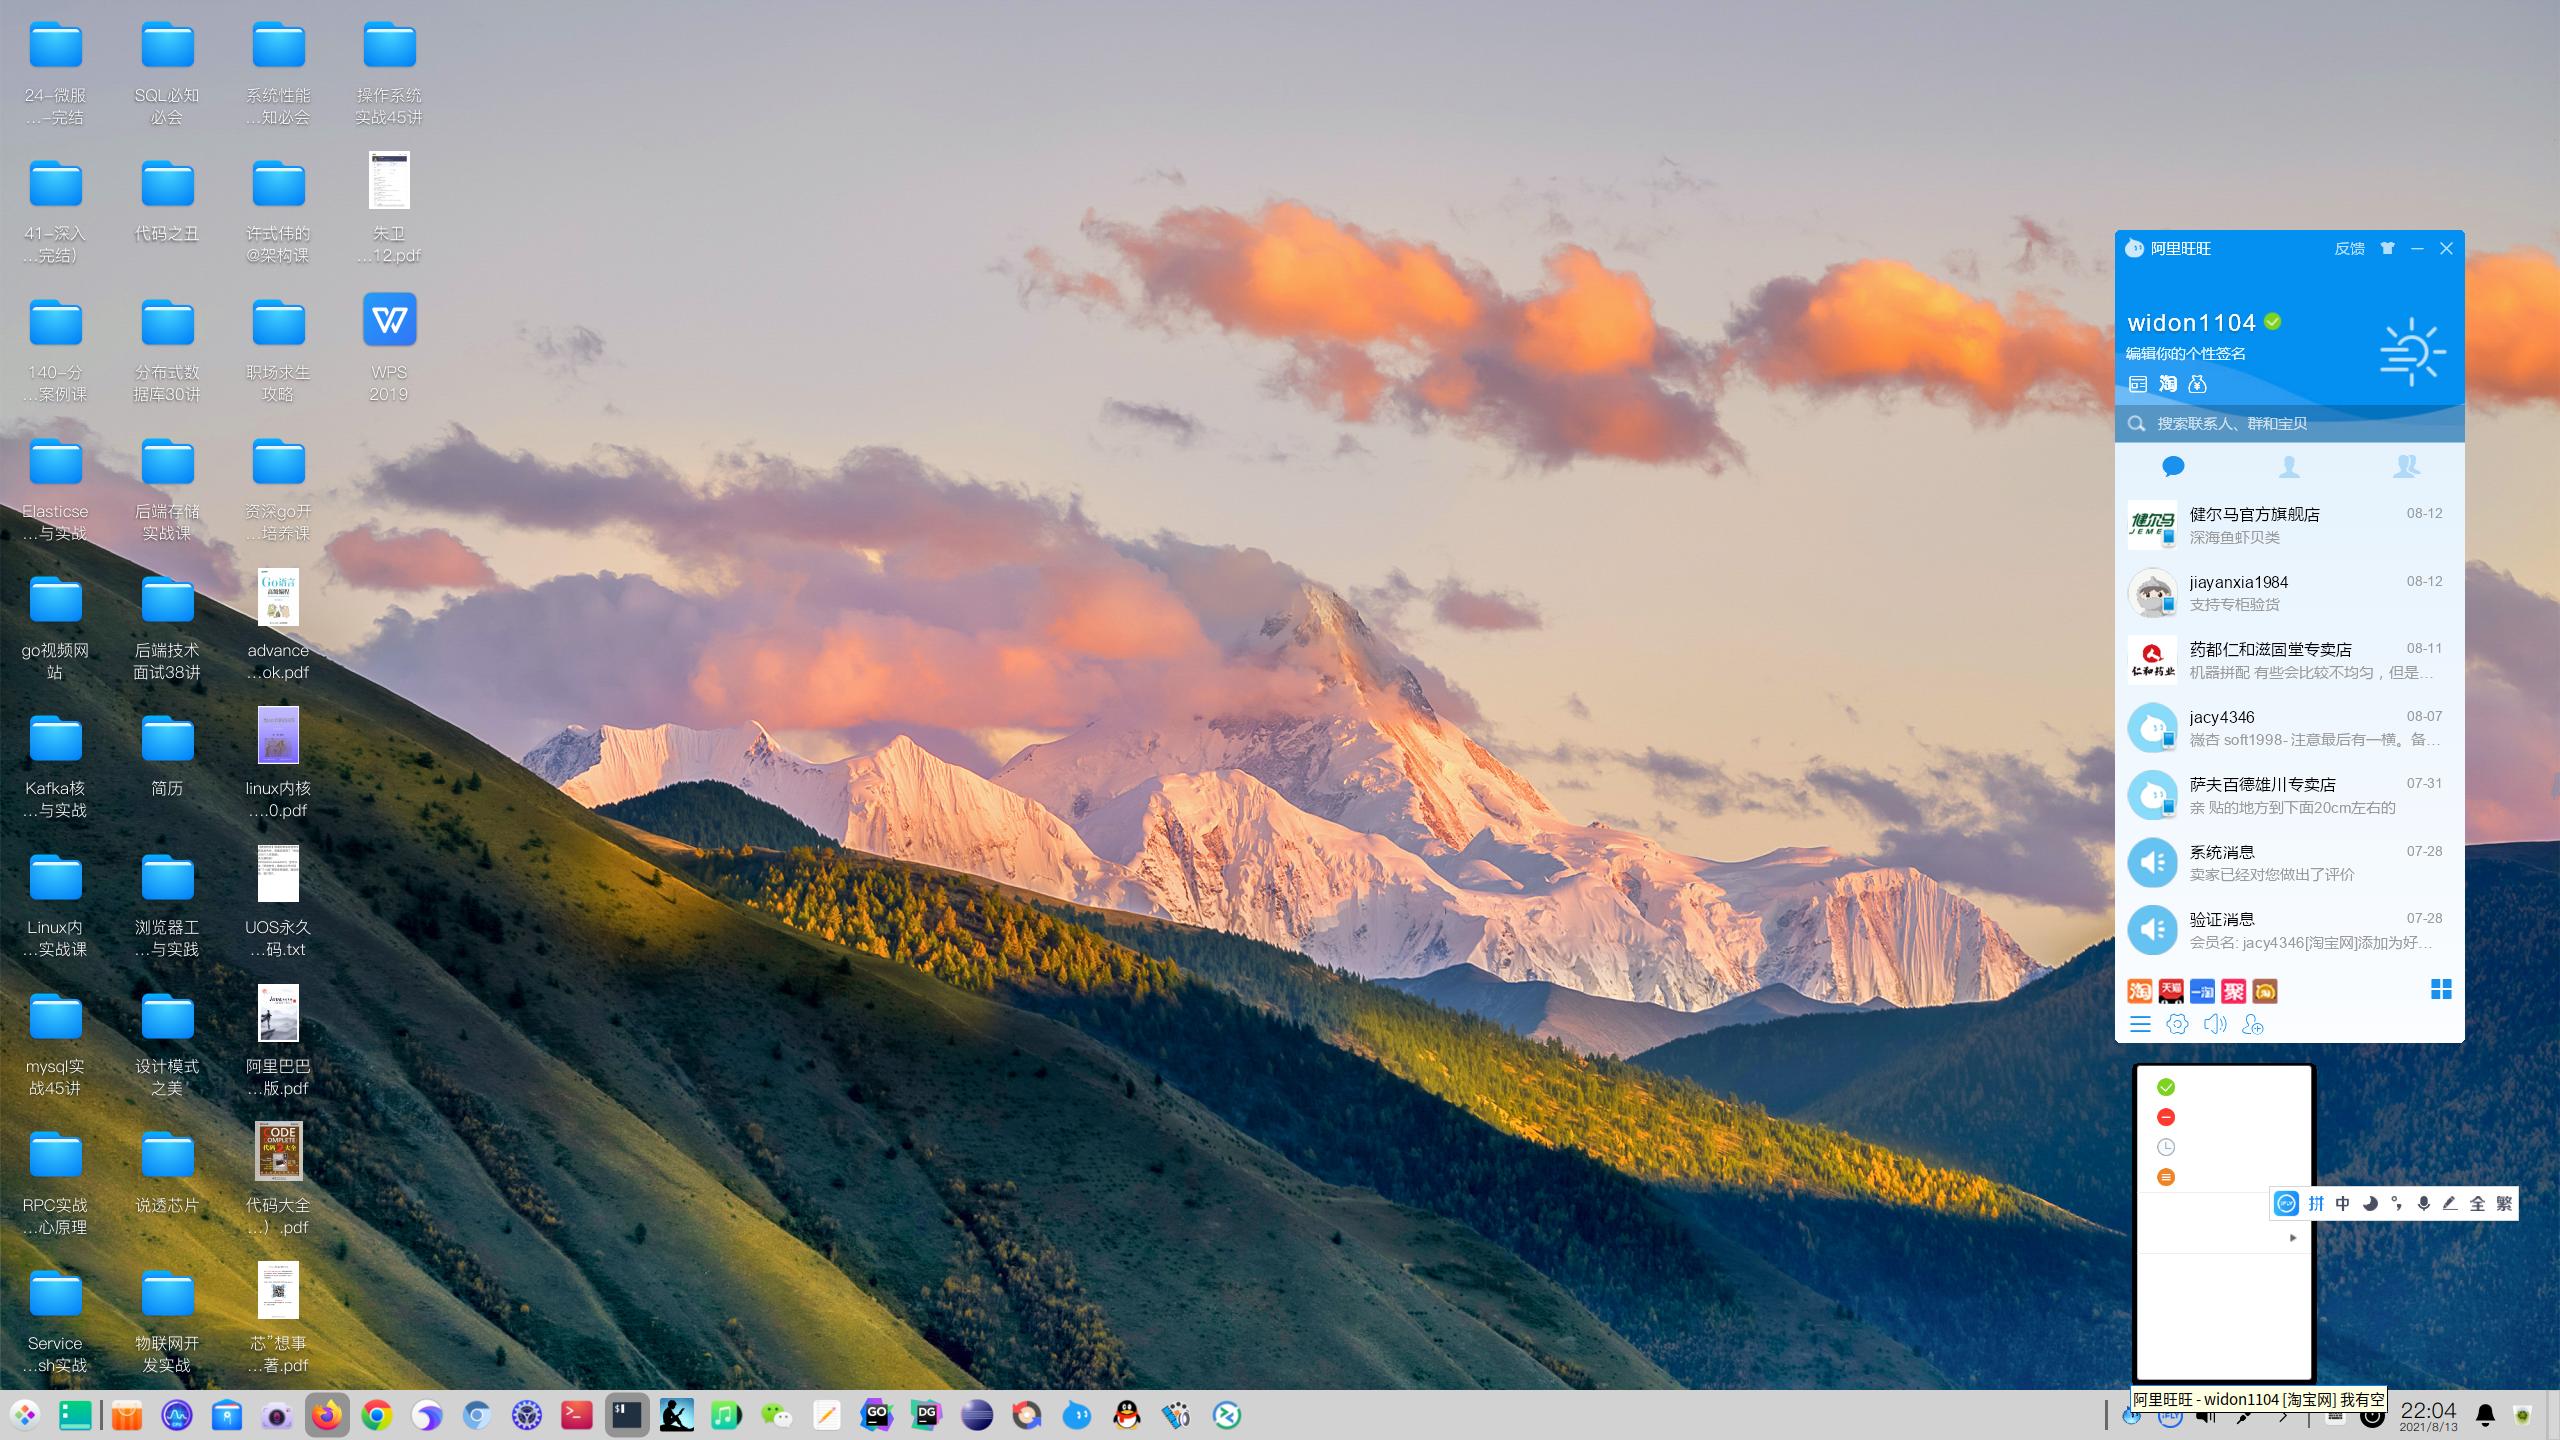
Task: Click the Juhuasuan 聚 shortcut icon
Action: tap(2234, 991)
